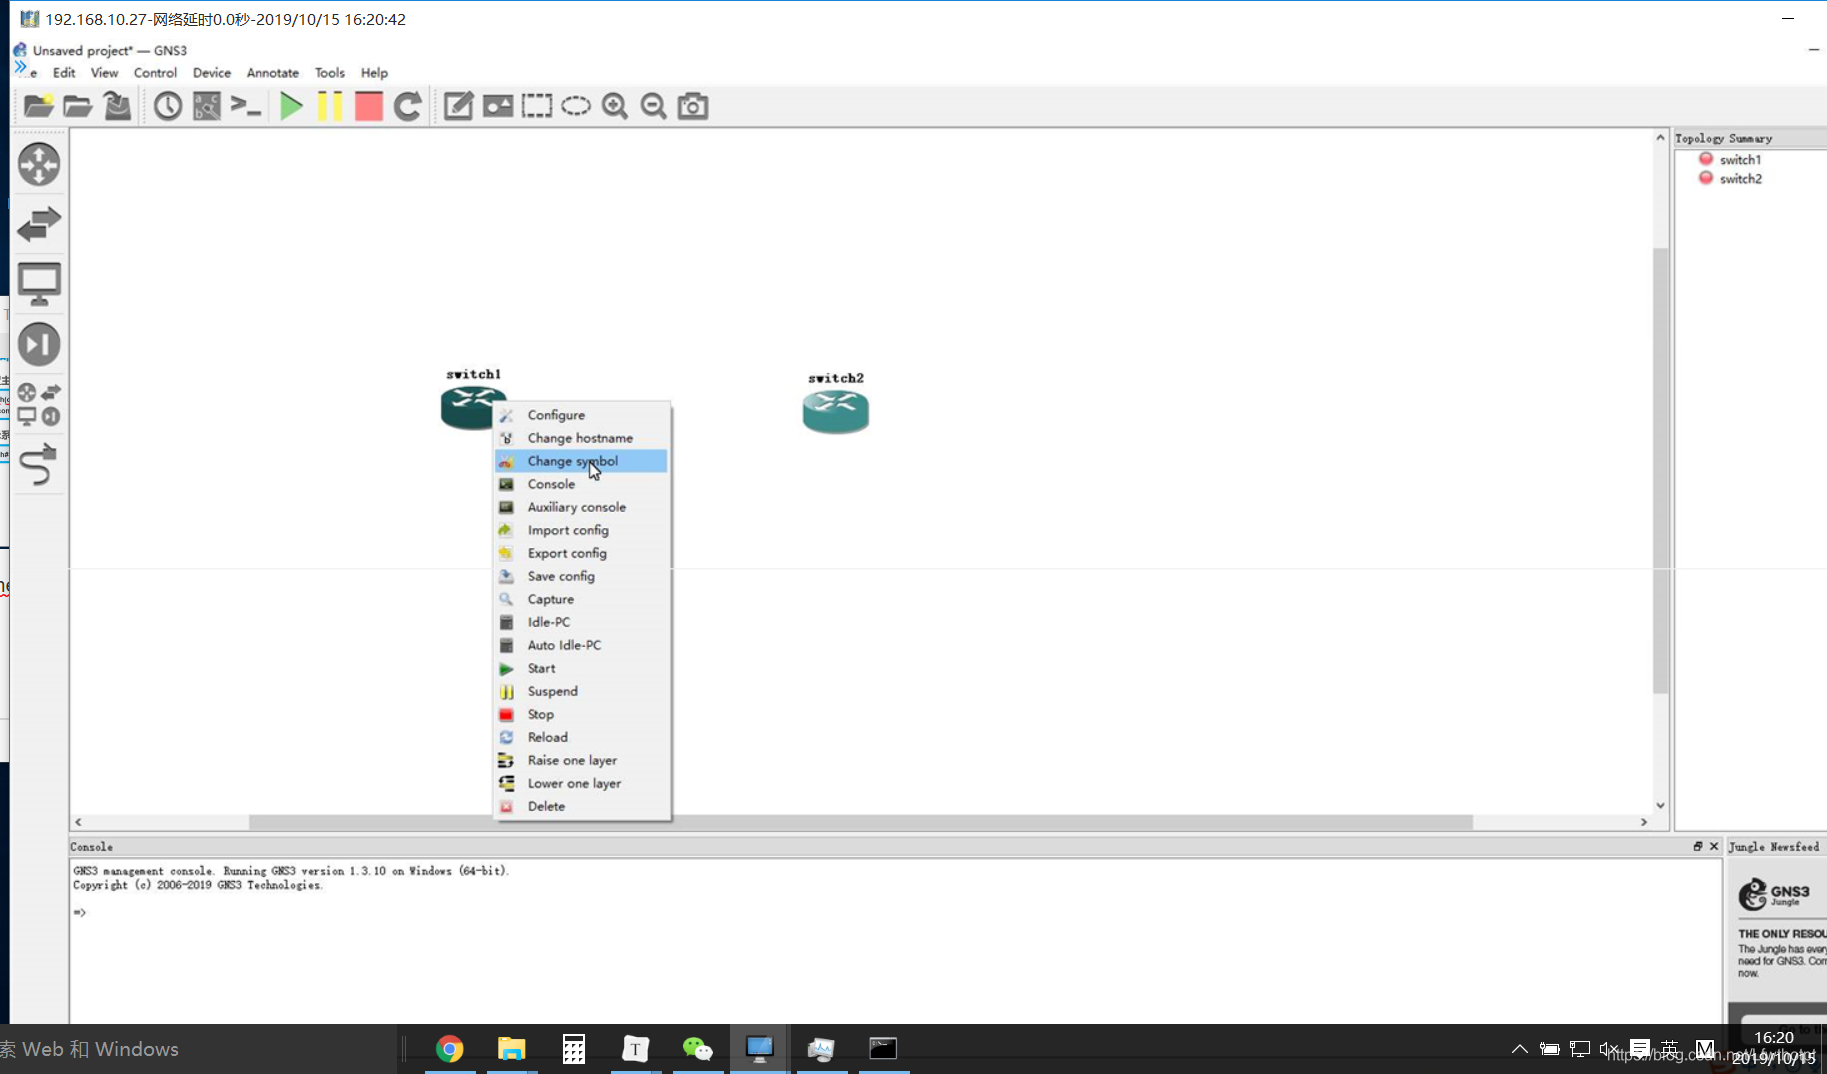
Task: Select the Draw ellipse tool
Action: 576,106
